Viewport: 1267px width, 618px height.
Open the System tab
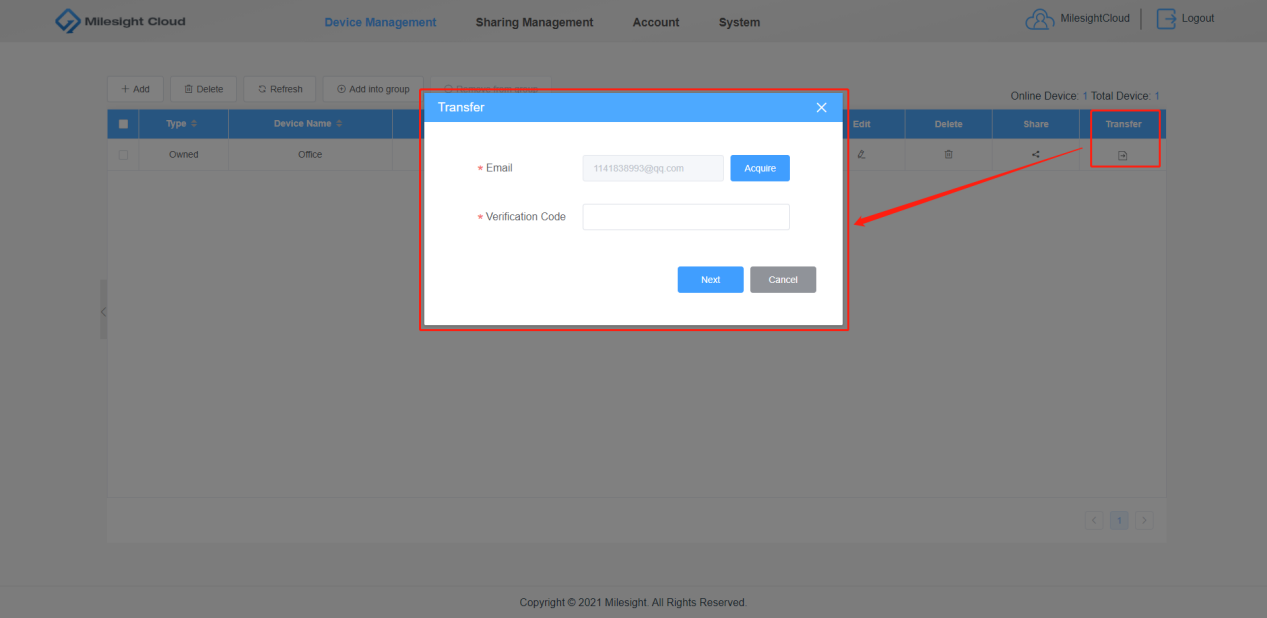click(x=739, y=22)
